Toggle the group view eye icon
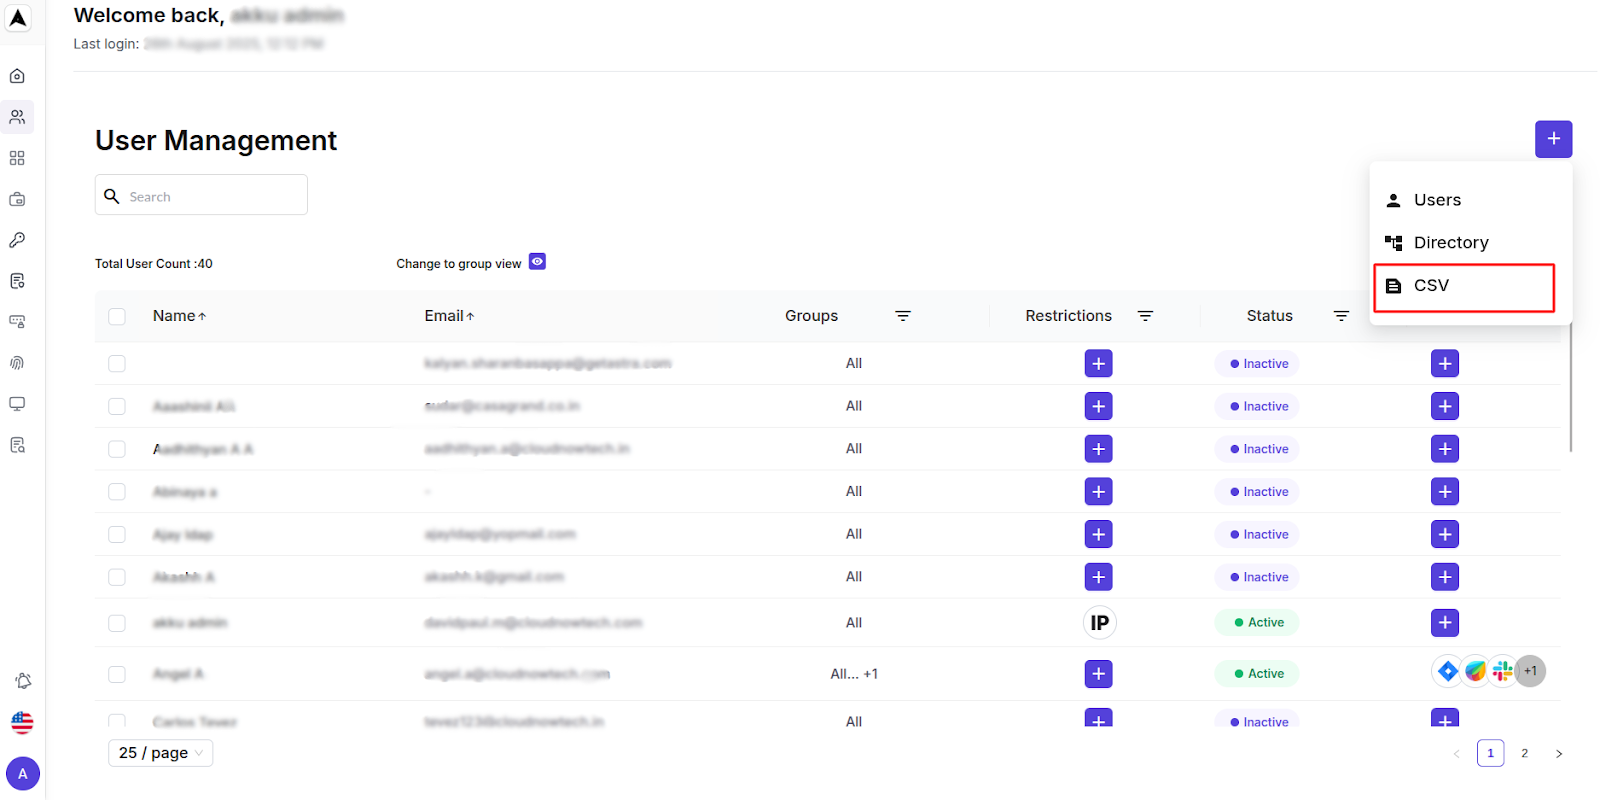The image size is (1600, 800). (x=537, y=261)
